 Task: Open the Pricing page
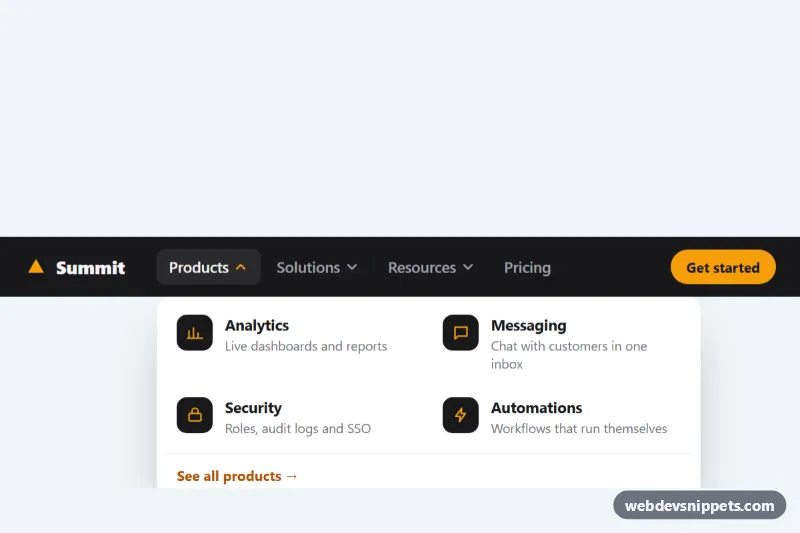coord(527,267)
